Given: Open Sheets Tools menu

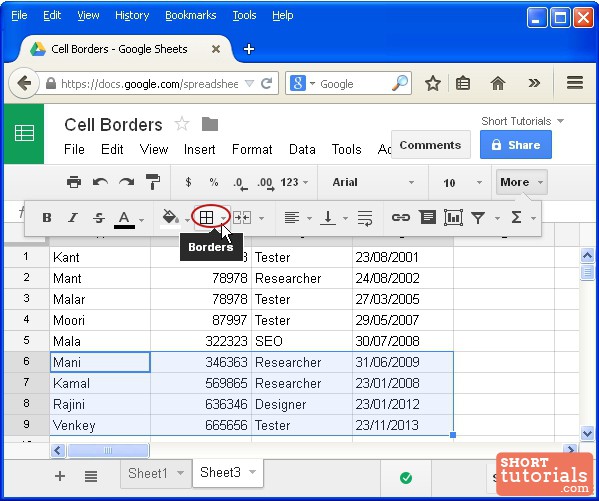Looking at the screenshot, I should tap(346, 149).
